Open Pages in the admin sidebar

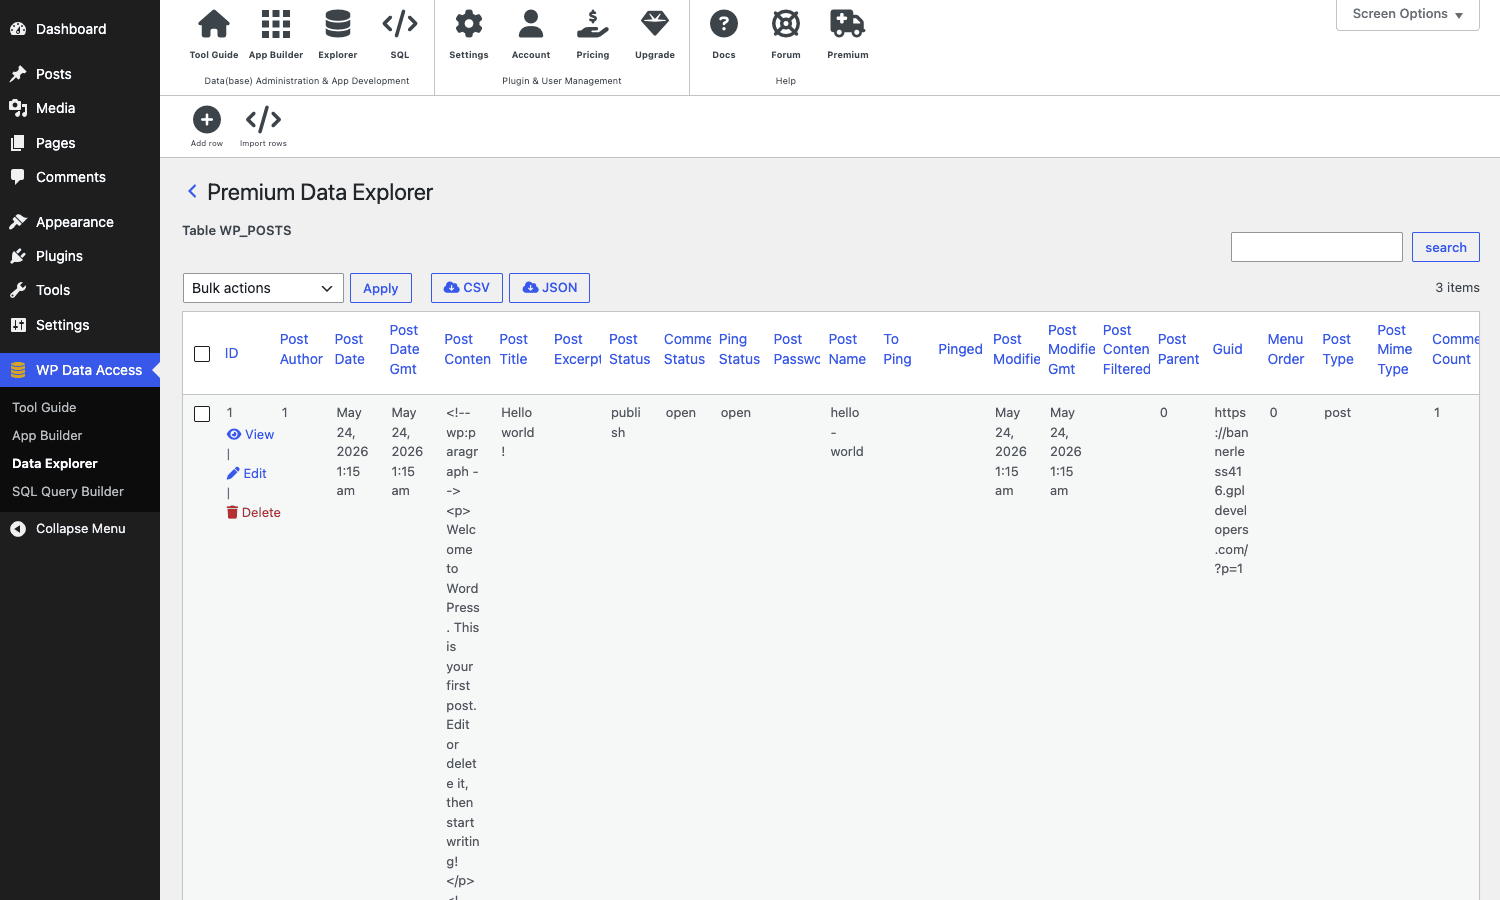(80, 143)
